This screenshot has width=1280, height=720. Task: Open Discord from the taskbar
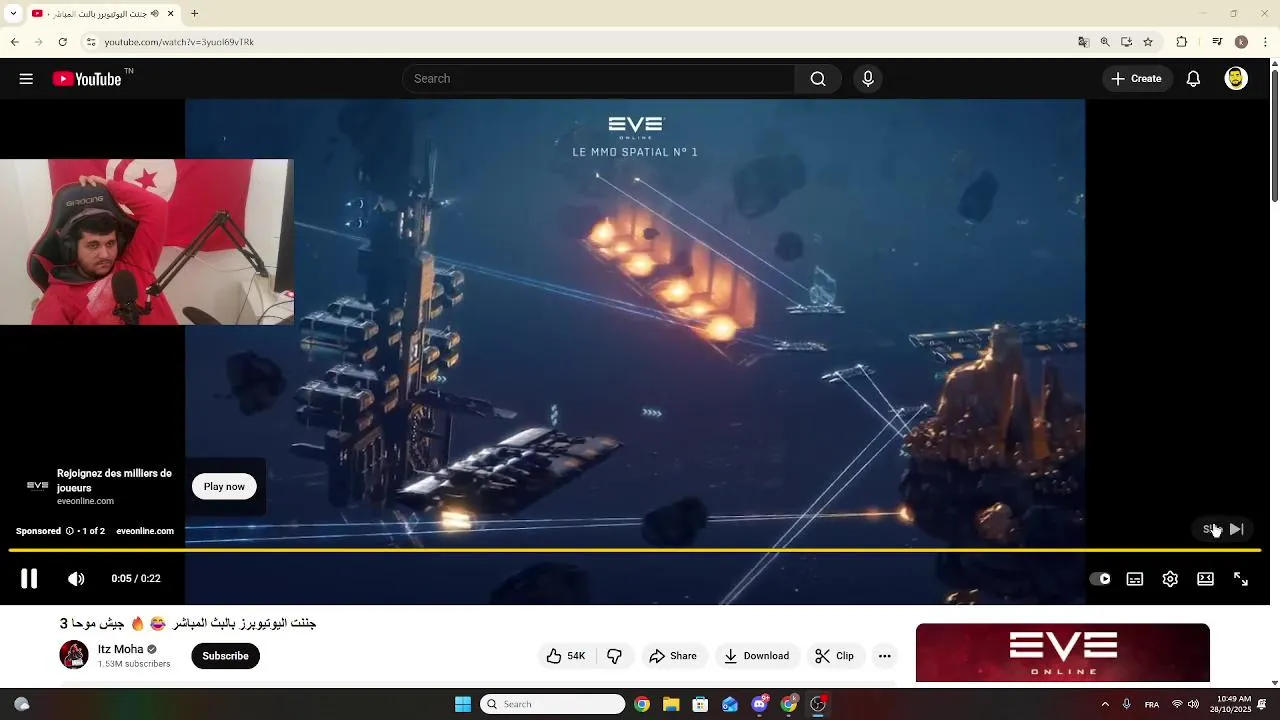(760, 704)
